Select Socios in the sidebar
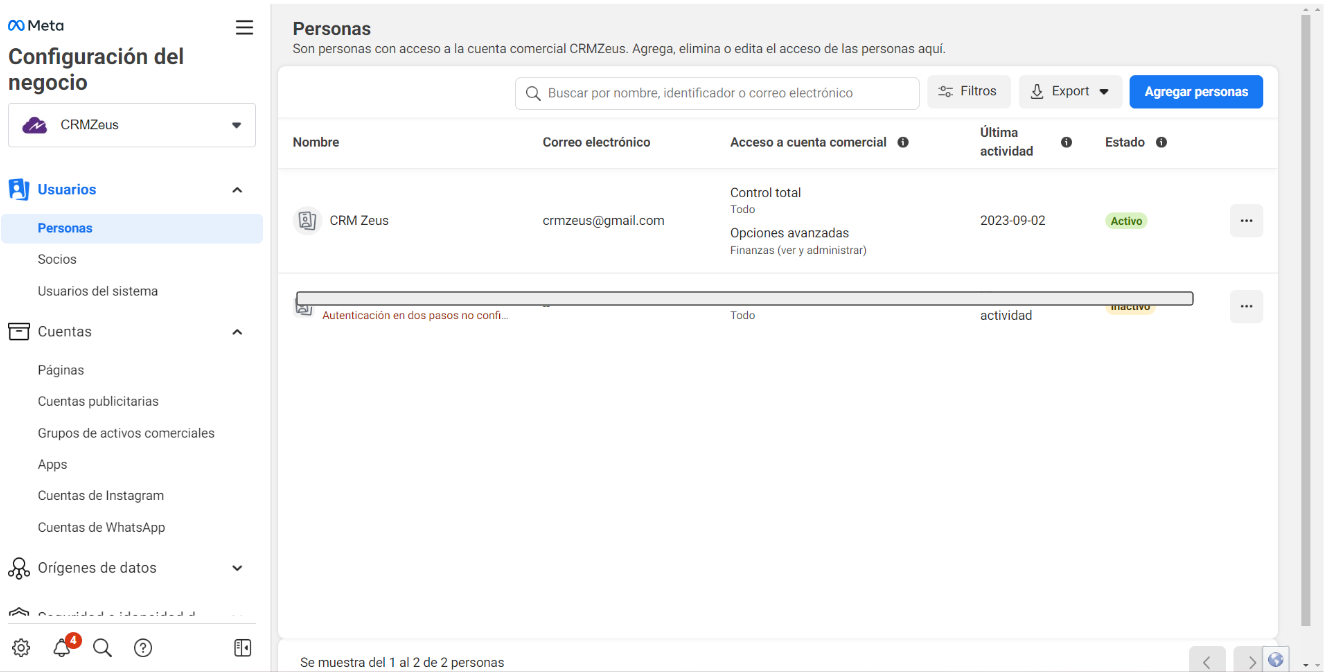Viewport: 1326px width, 672px height. tap(57, 259)
